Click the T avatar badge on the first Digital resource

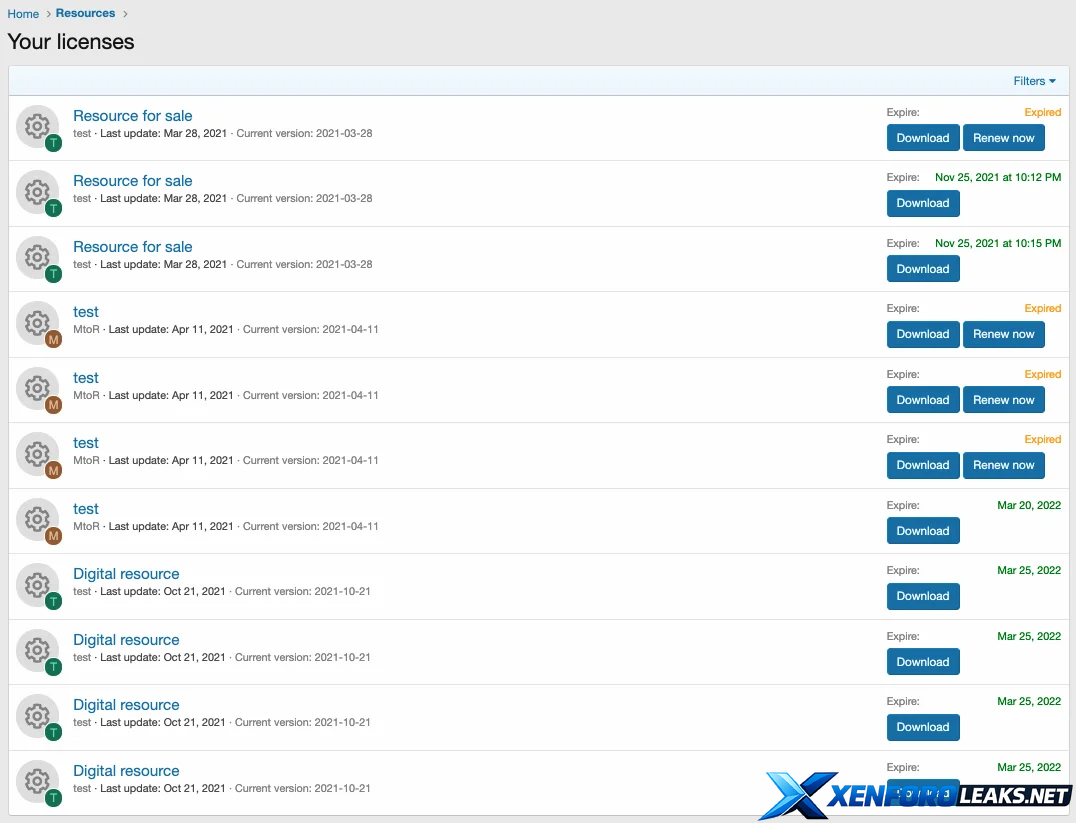coord(53,601)
